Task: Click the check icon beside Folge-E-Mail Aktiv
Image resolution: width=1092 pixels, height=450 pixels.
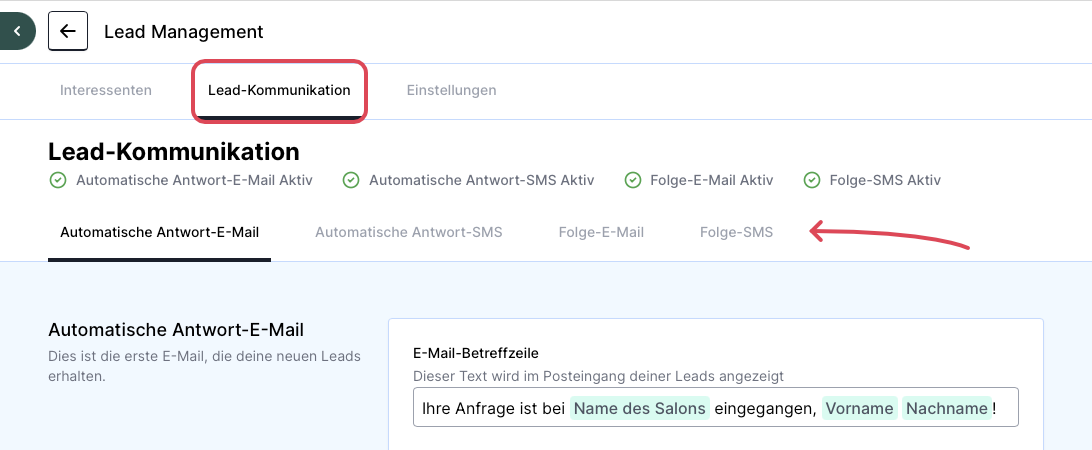Action: click(632, 180)
